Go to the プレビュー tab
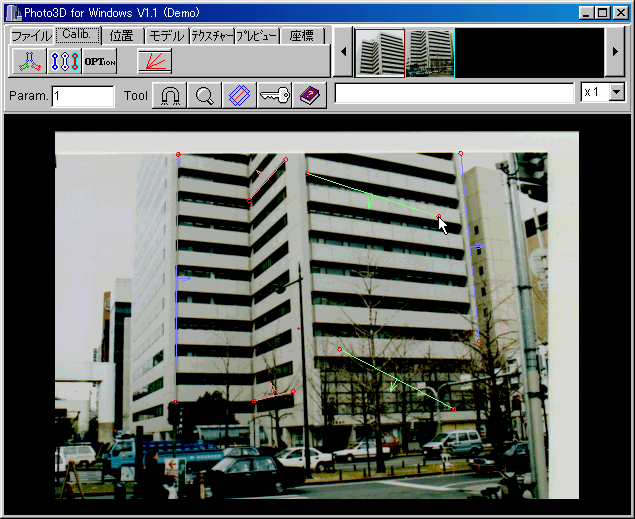Screen dimensions: 635x519 point(257,36)
